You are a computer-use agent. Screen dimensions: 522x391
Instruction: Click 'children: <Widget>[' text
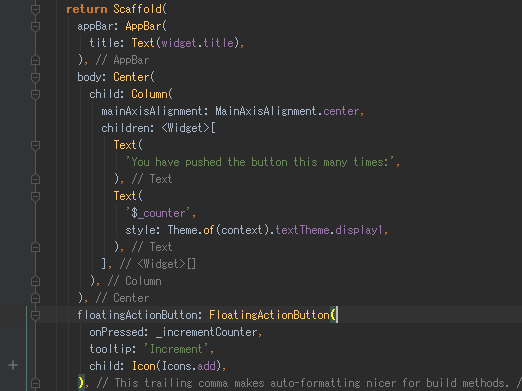pos(158,128)
